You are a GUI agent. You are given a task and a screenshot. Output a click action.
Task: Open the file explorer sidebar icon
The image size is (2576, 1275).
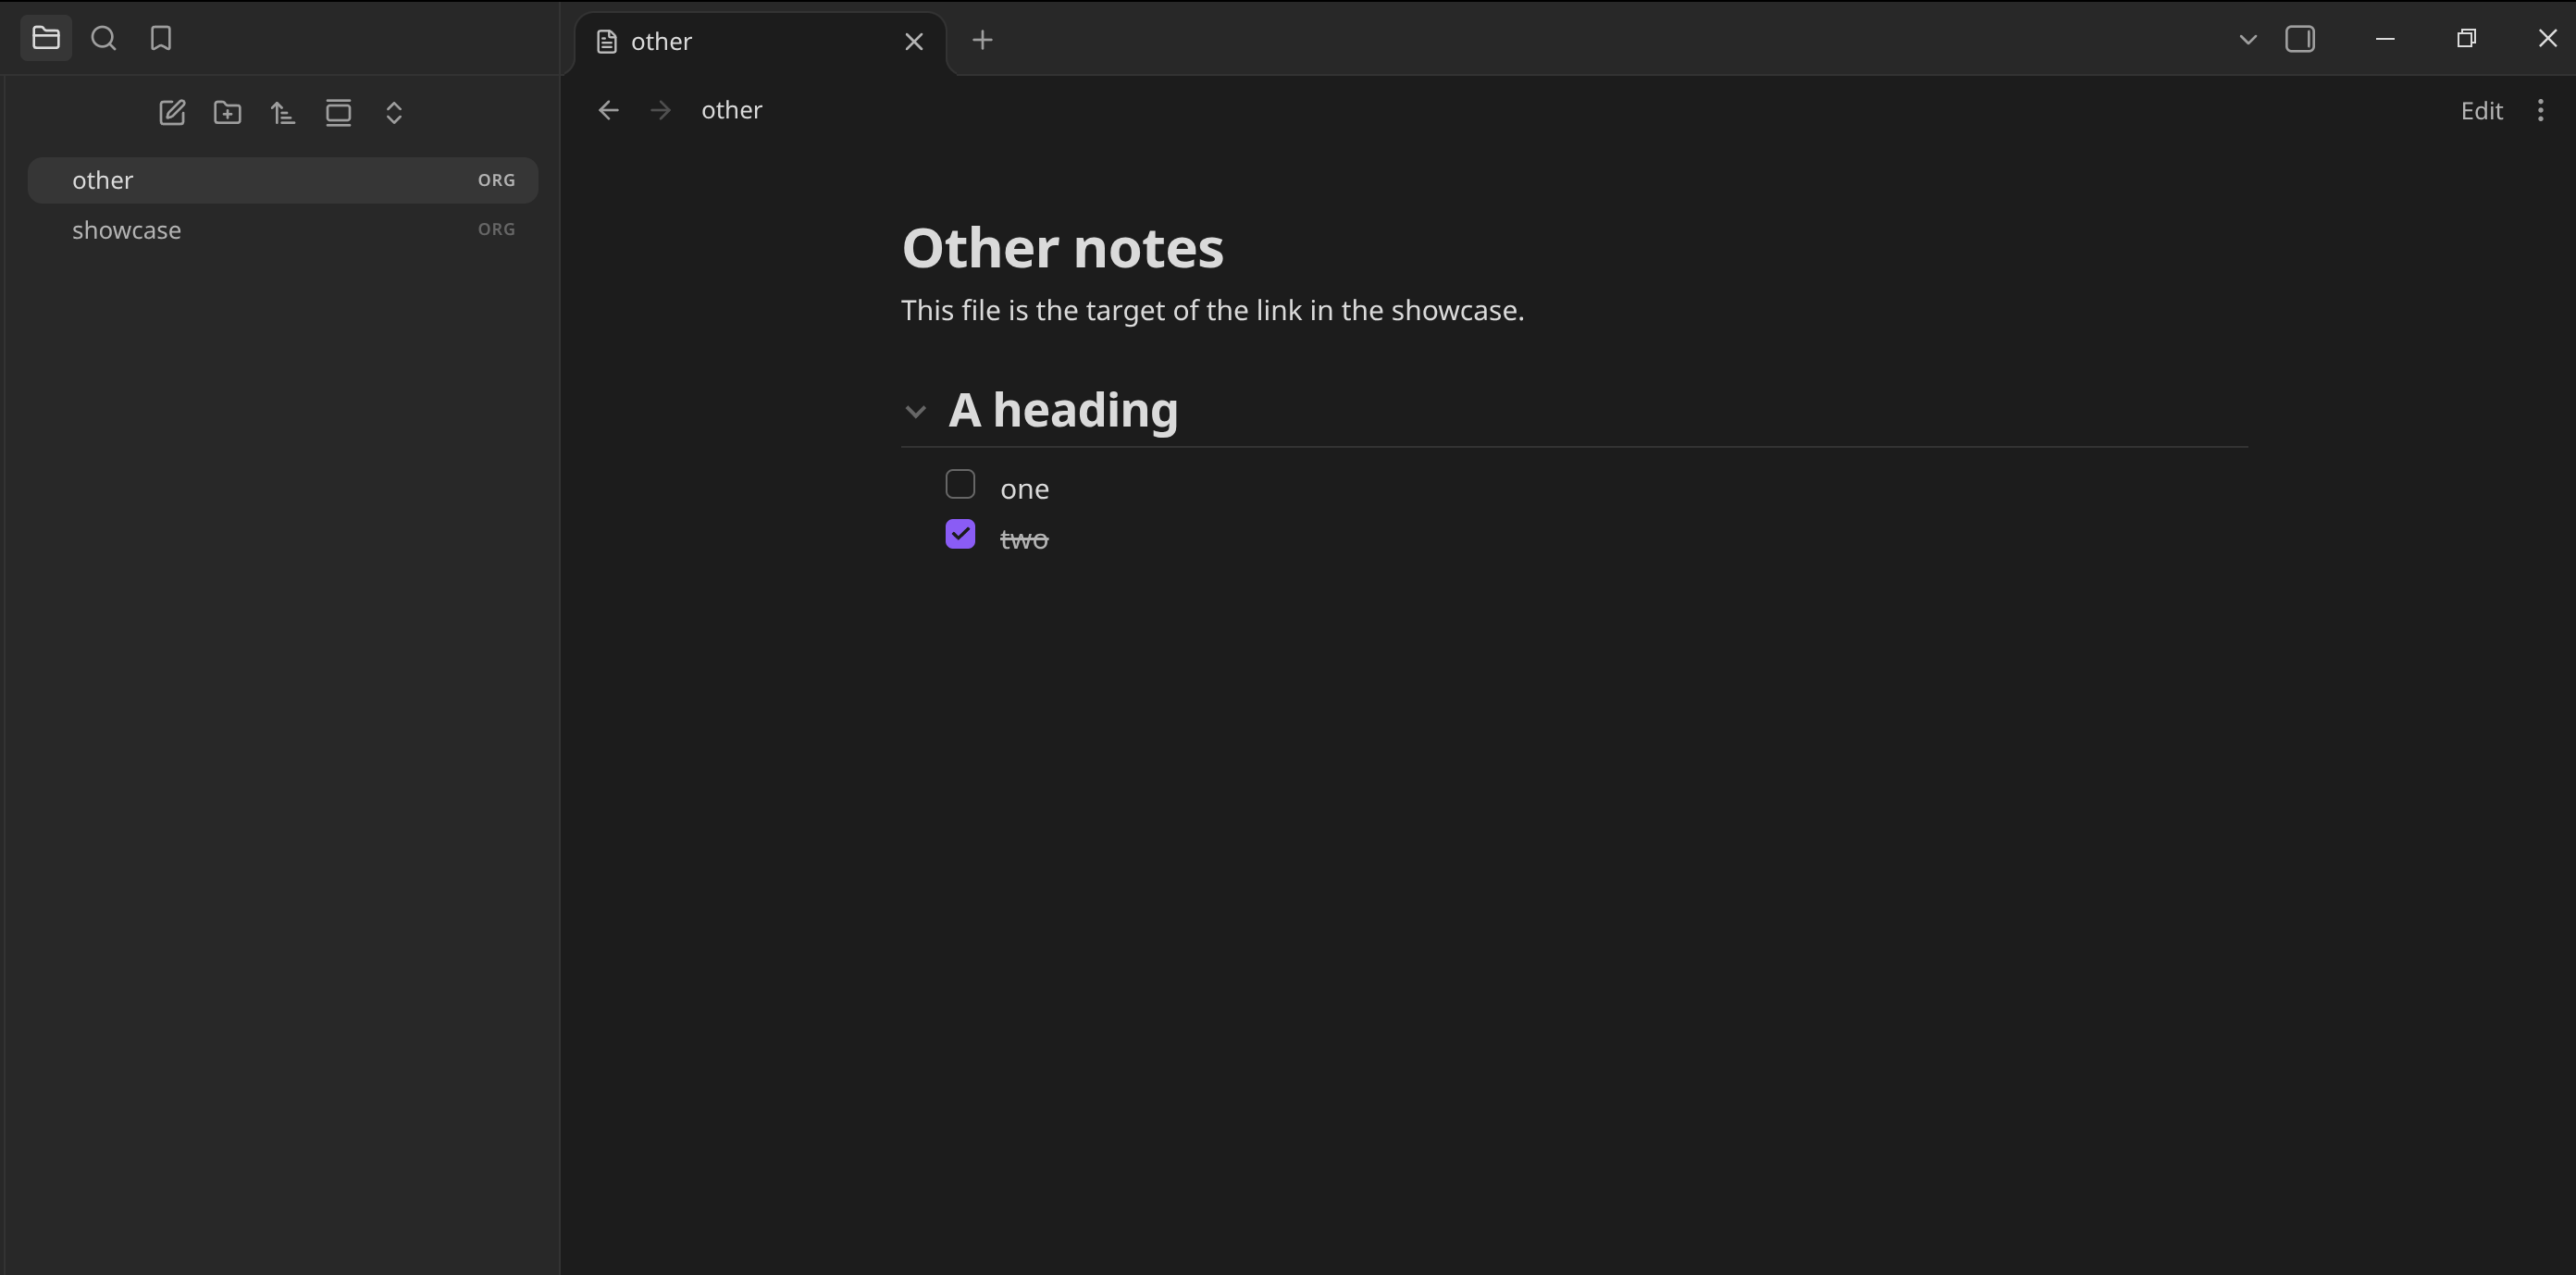(x=46, y=38)
